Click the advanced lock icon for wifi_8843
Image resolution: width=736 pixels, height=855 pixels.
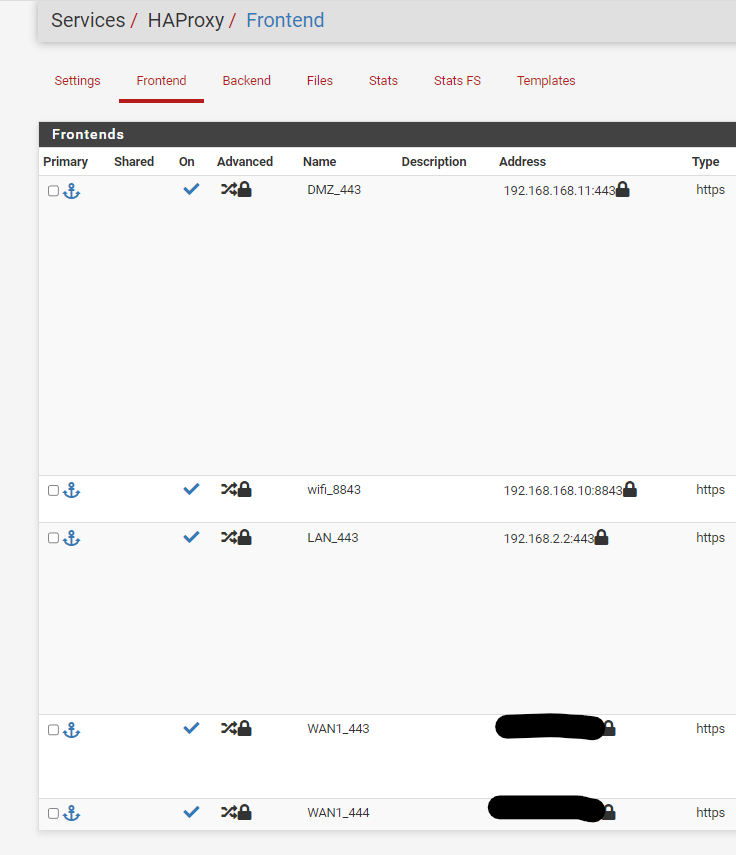click(x=245, y=489)
